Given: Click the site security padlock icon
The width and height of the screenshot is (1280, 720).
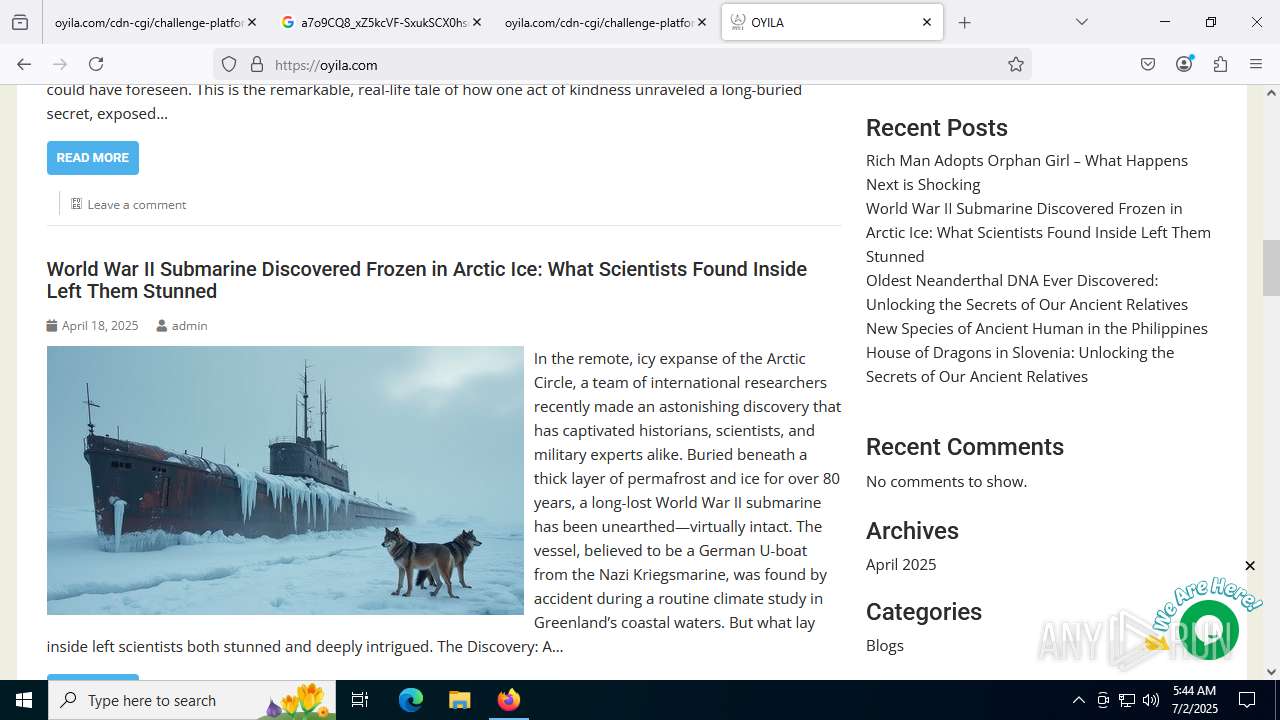Looking at the screenshot, I should (x=257, y=64).
